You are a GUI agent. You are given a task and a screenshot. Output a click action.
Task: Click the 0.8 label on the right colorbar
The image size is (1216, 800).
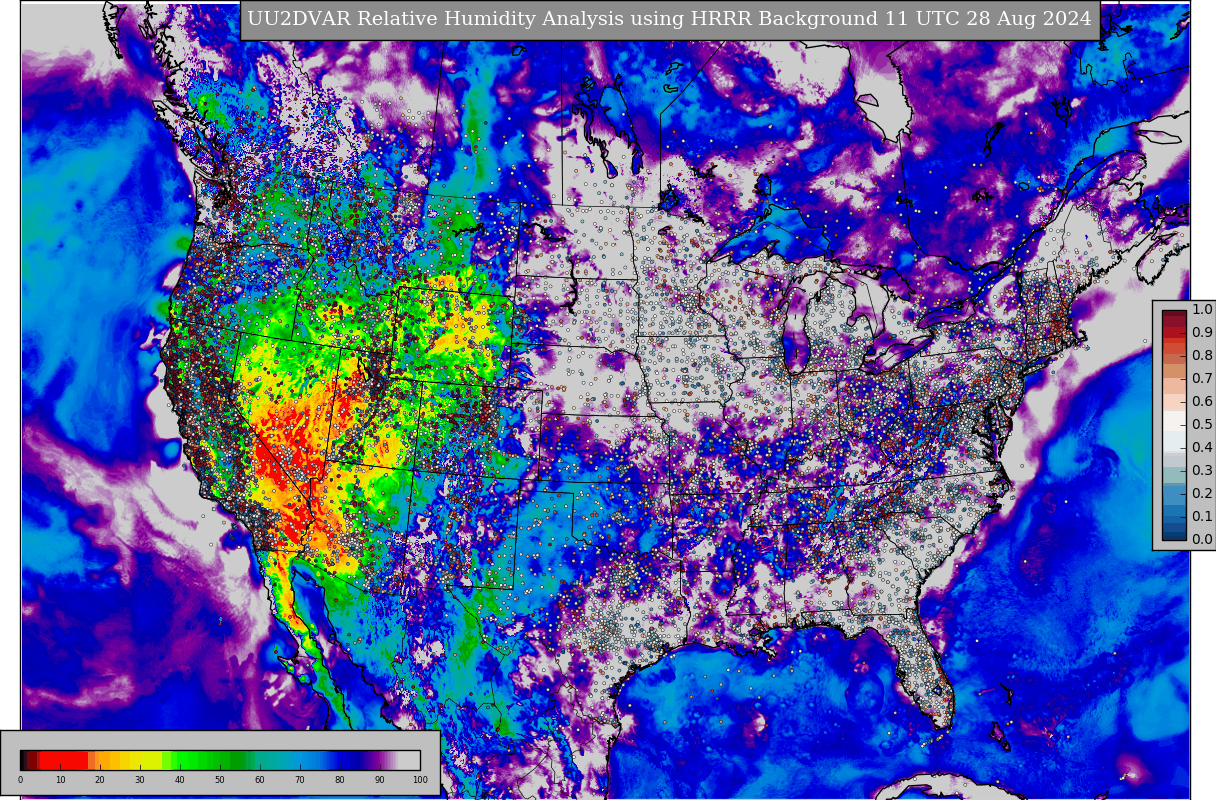coord(1202,355)
